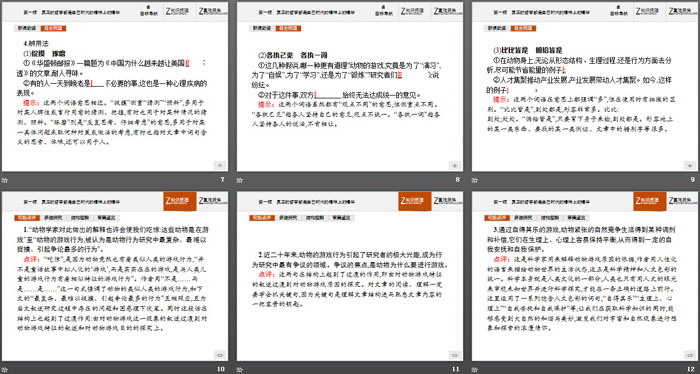Click the return arrow button in slide 8
The height and width of the screenshot is (374, 700).
[454, 165]
